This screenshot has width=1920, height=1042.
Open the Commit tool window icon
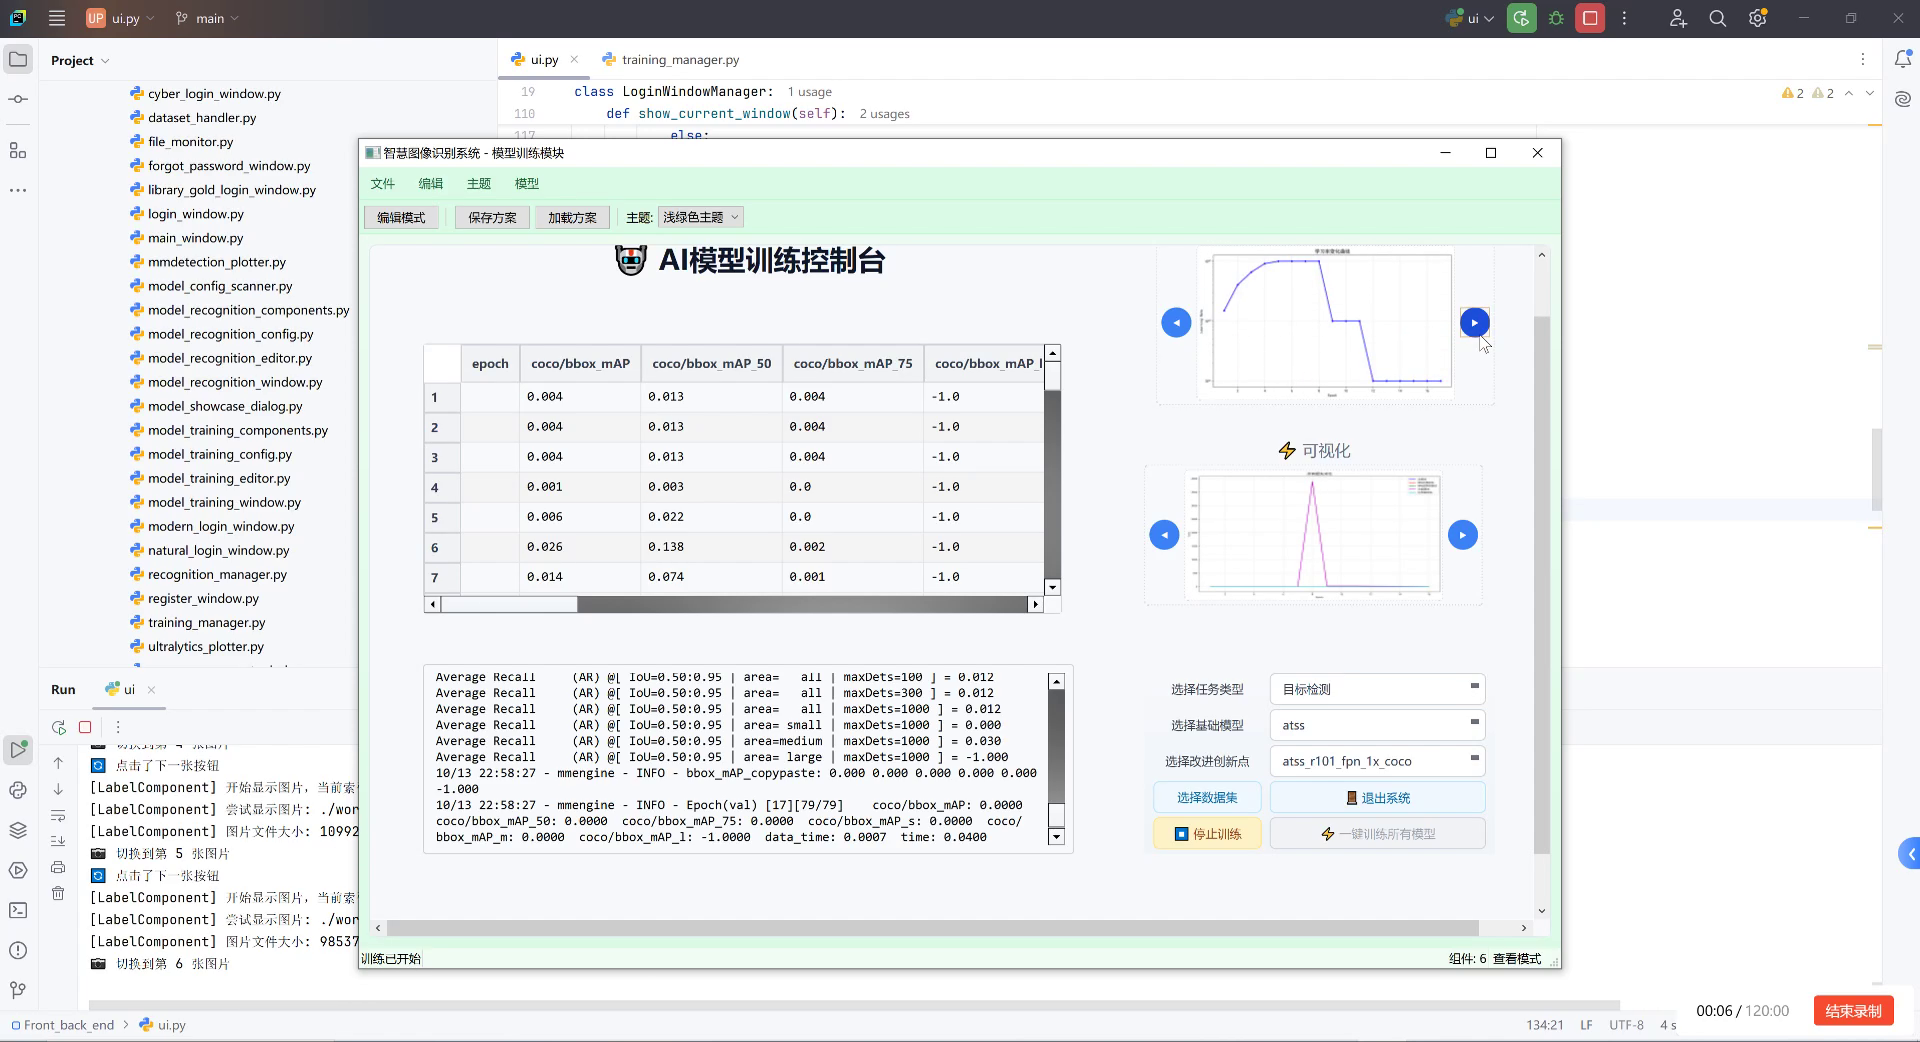[x=18, y=99]
